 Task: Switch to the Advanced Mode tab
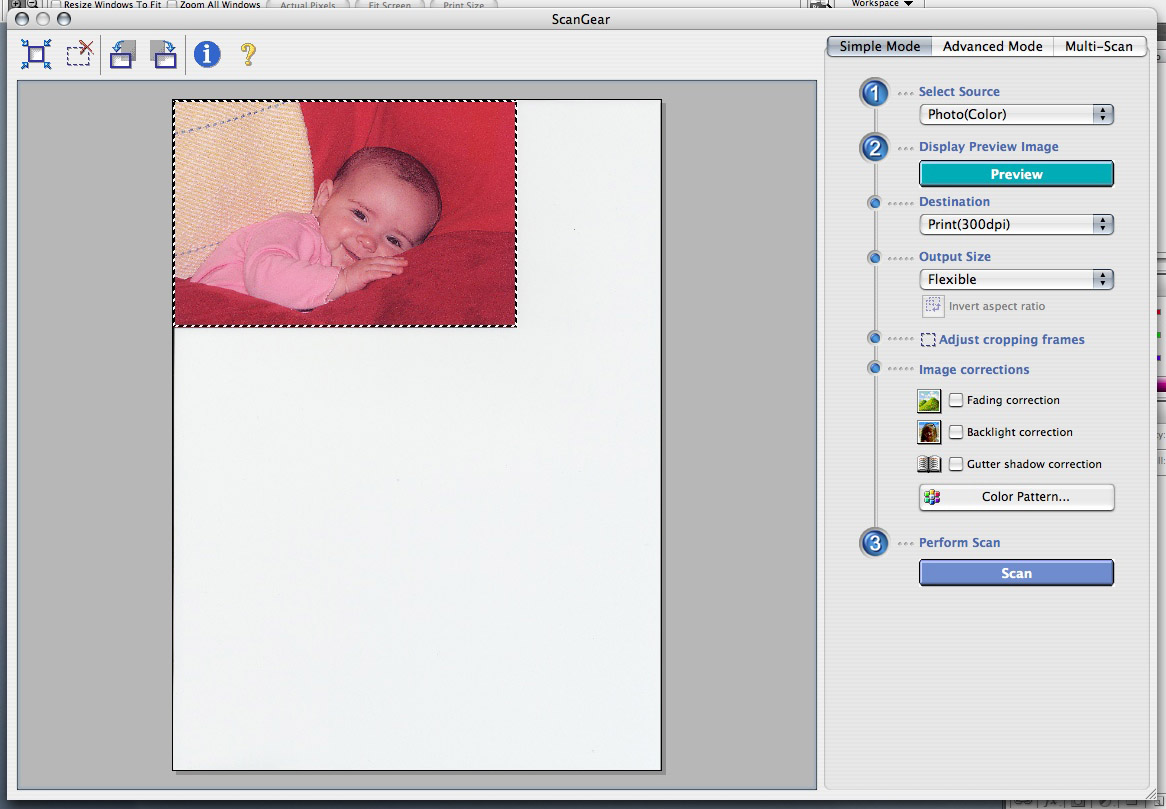(x=992, y=46)
